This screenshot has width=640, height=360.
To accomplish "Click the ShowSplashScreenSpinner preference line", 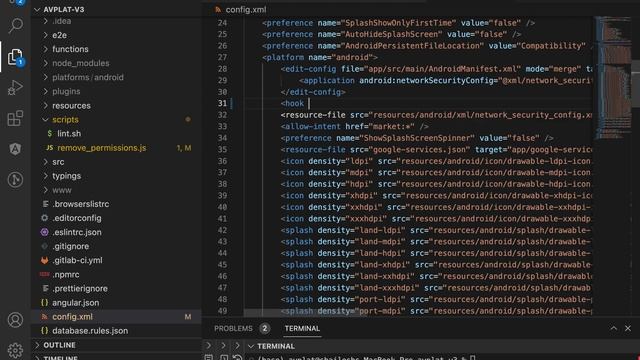I will click(417, 138).
